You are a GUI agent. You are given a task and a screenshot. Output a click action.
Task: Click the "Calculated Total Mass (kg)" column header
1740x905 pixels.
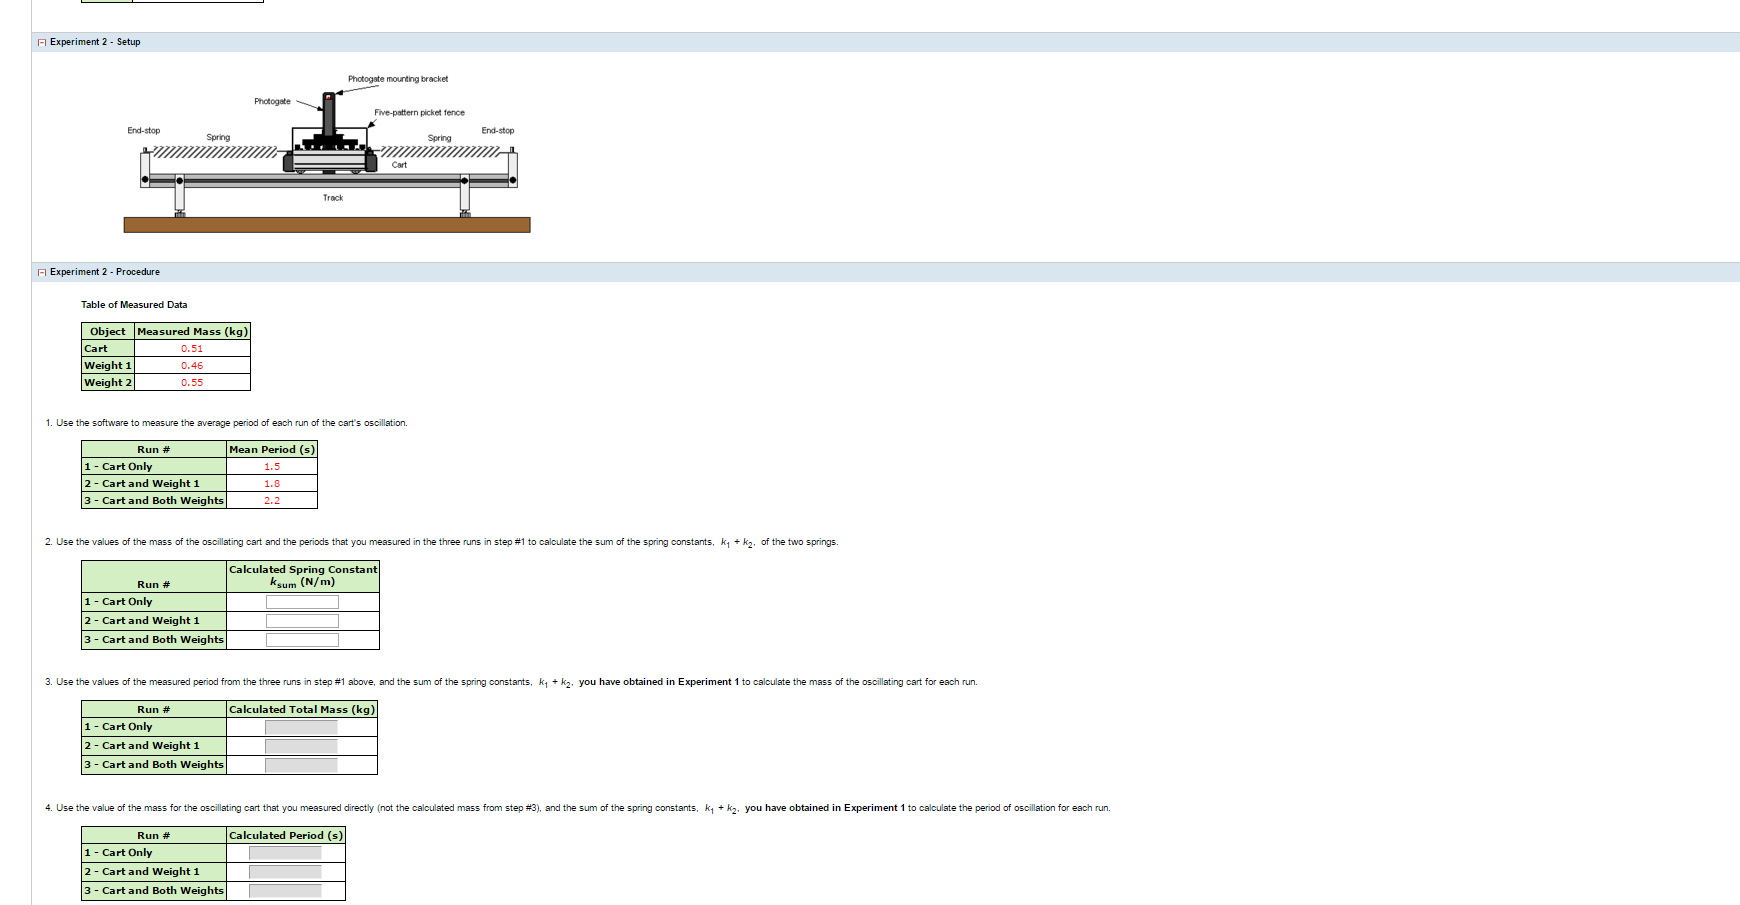[x=302, y=710]
